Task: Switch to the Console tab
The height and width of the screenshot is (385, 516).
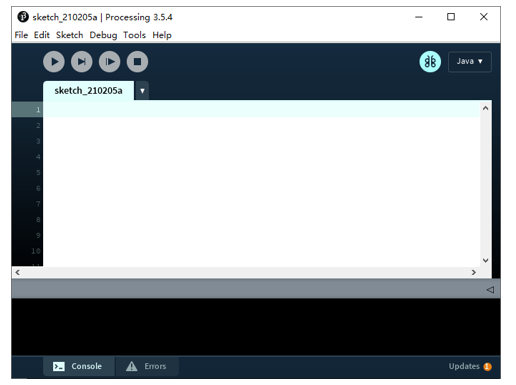Action: 79,366
